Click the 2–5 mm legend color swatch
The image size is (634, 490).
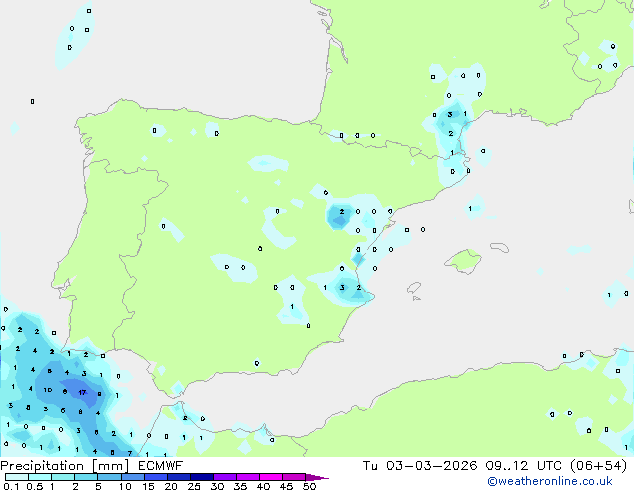coord(86,477)
